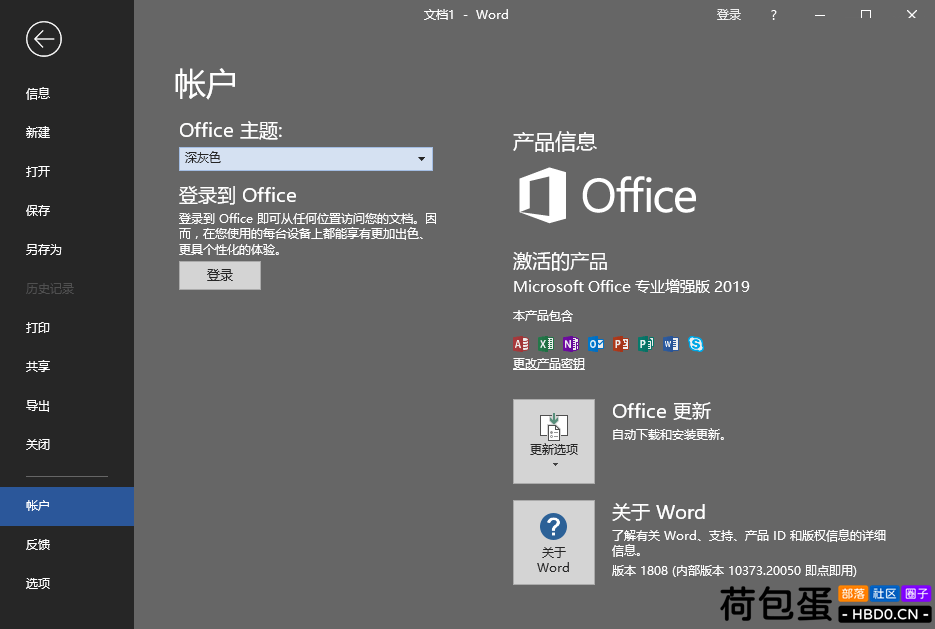This screenshot has height=629, width=935.
Task: Open the Office 主题 theme dropdown
Action: (306, 159)
